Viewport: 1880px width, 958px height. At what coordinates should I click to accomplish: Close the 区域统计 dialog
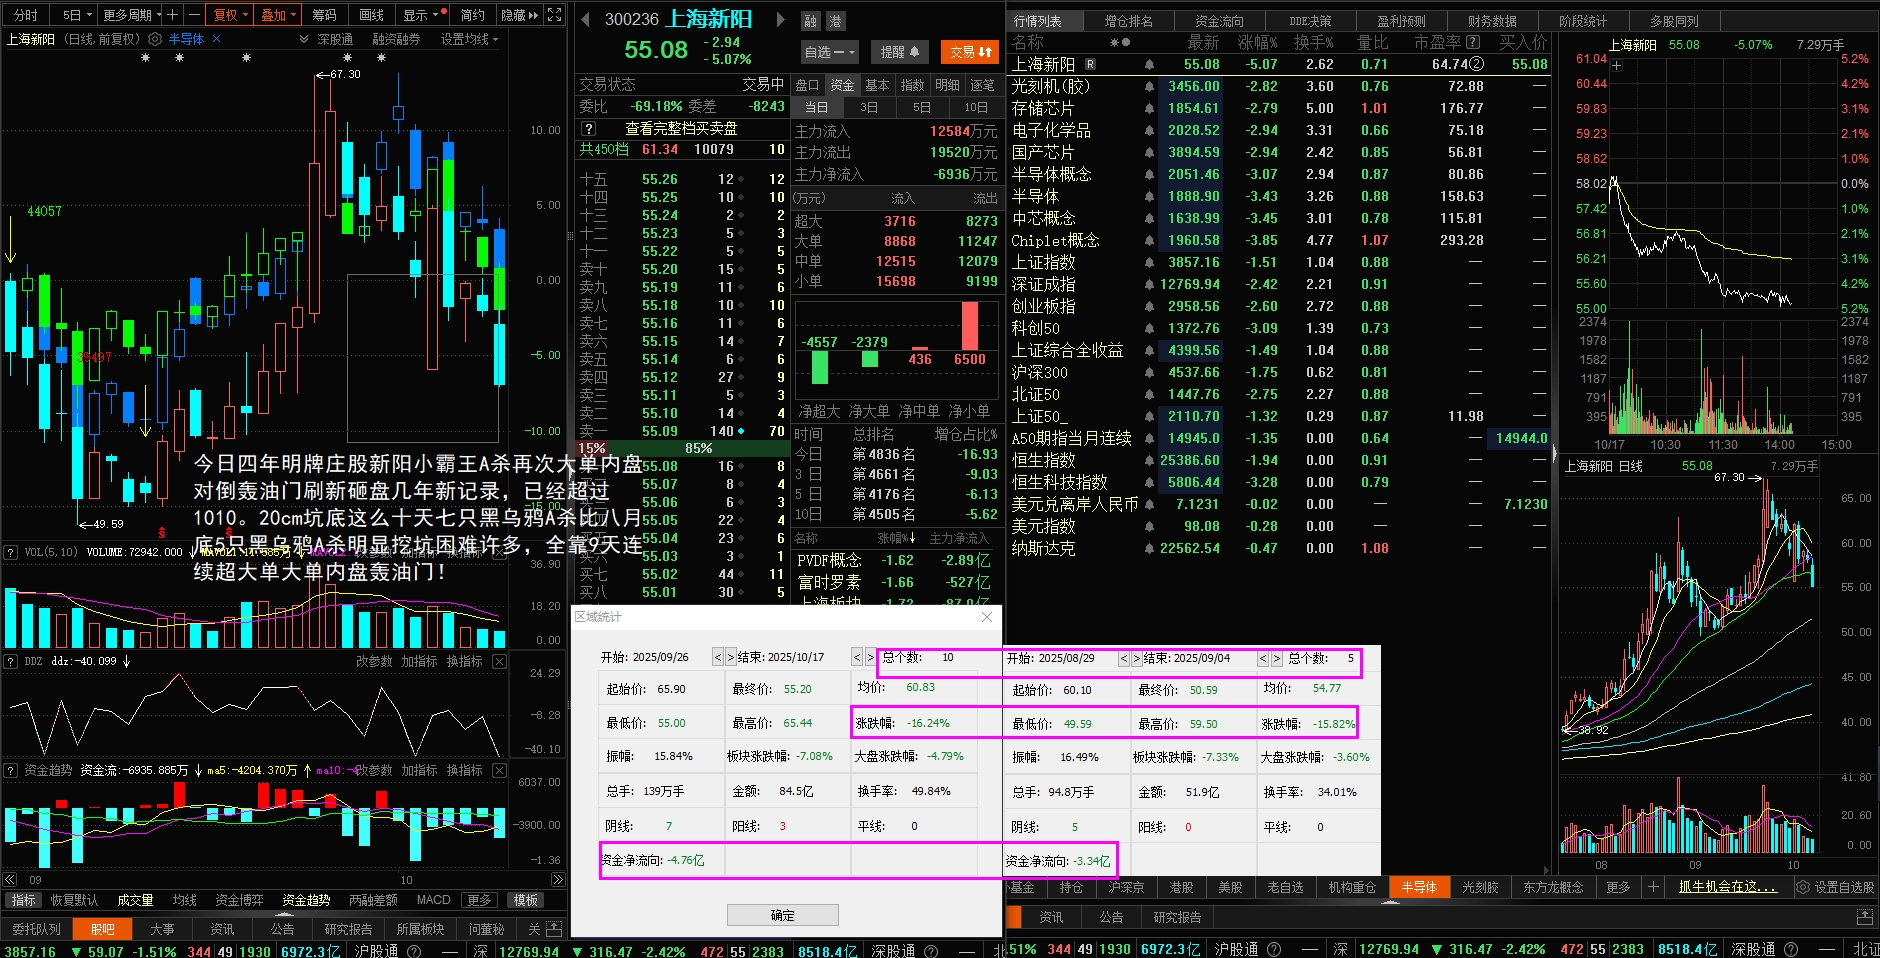(987, 617)
